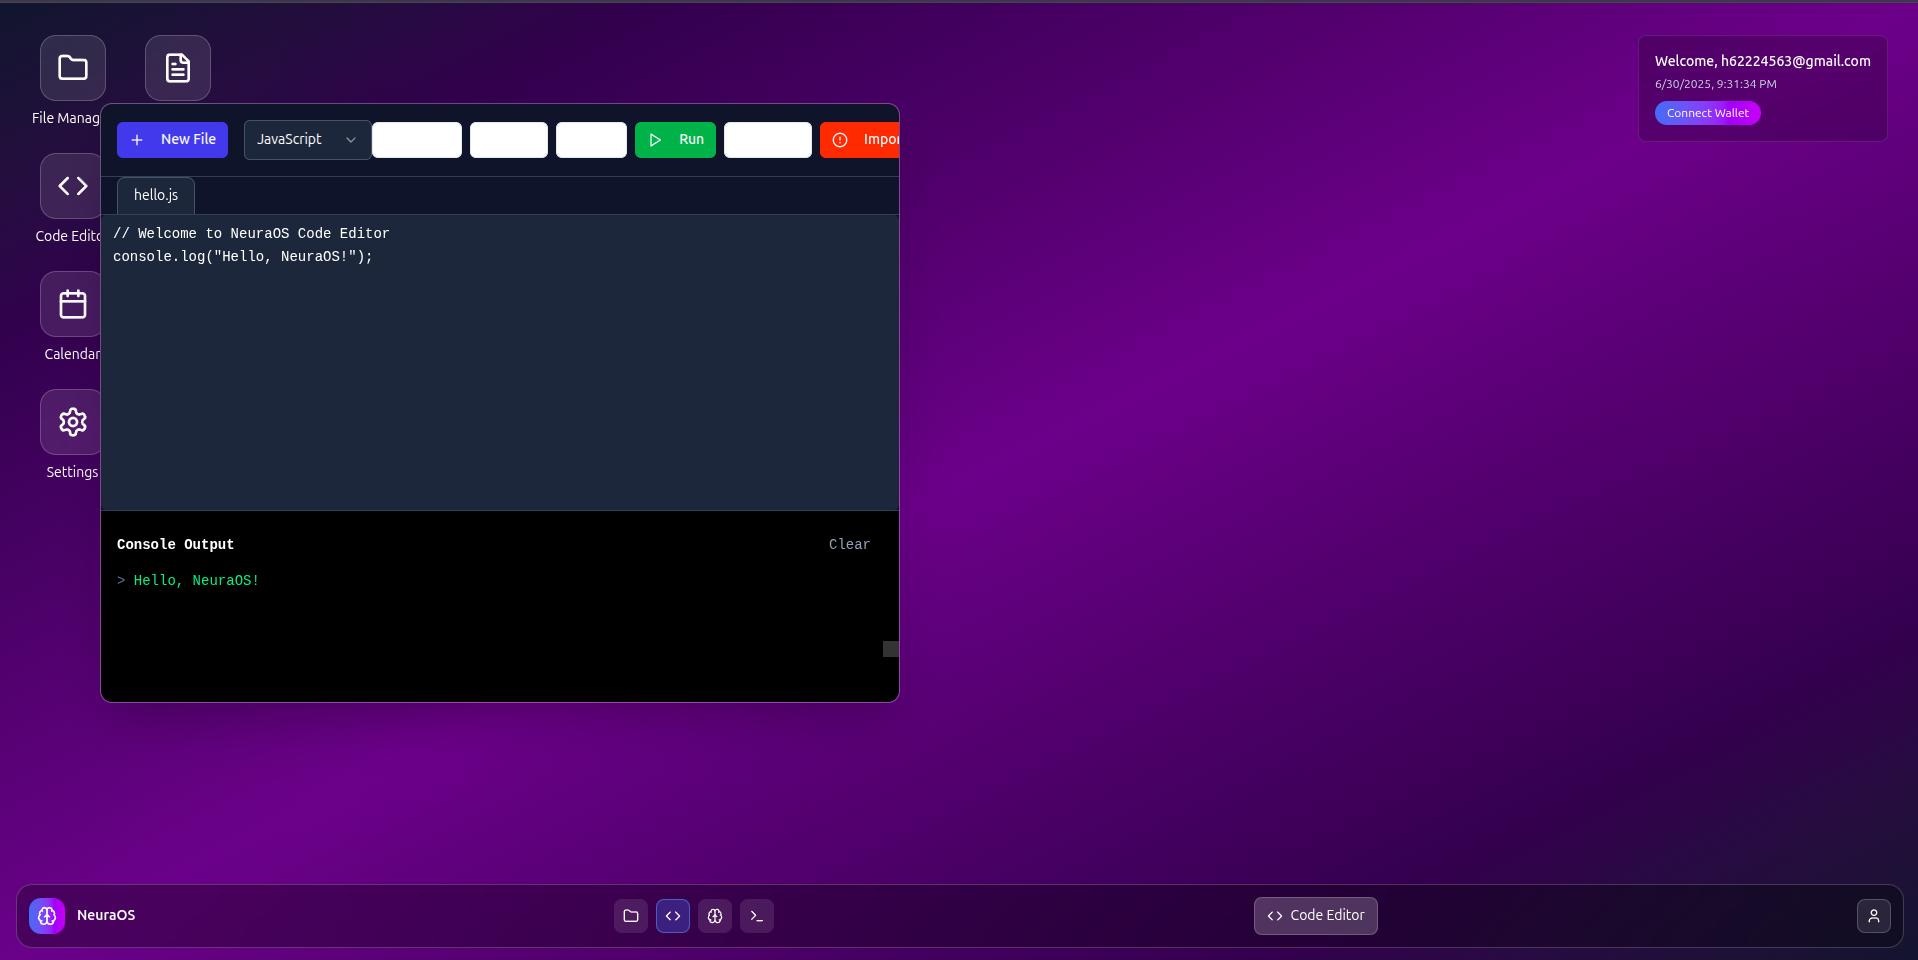The height and width of the screenshot is (960, 1918).
Task: Create a file with the New File button
Action: (173, 140)
